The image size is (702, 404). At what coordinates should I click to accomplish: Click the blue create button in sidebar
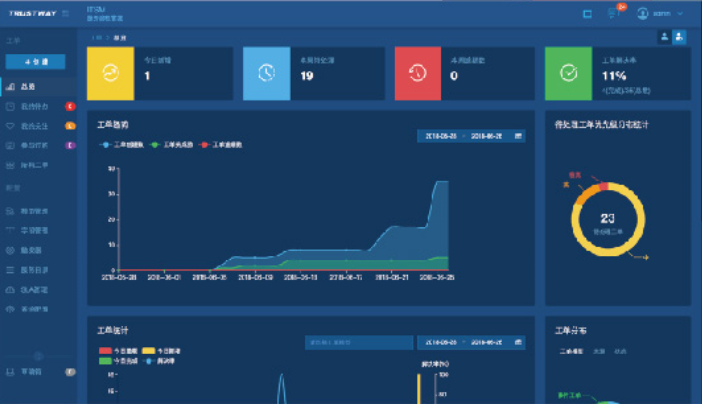coord(34,61)
